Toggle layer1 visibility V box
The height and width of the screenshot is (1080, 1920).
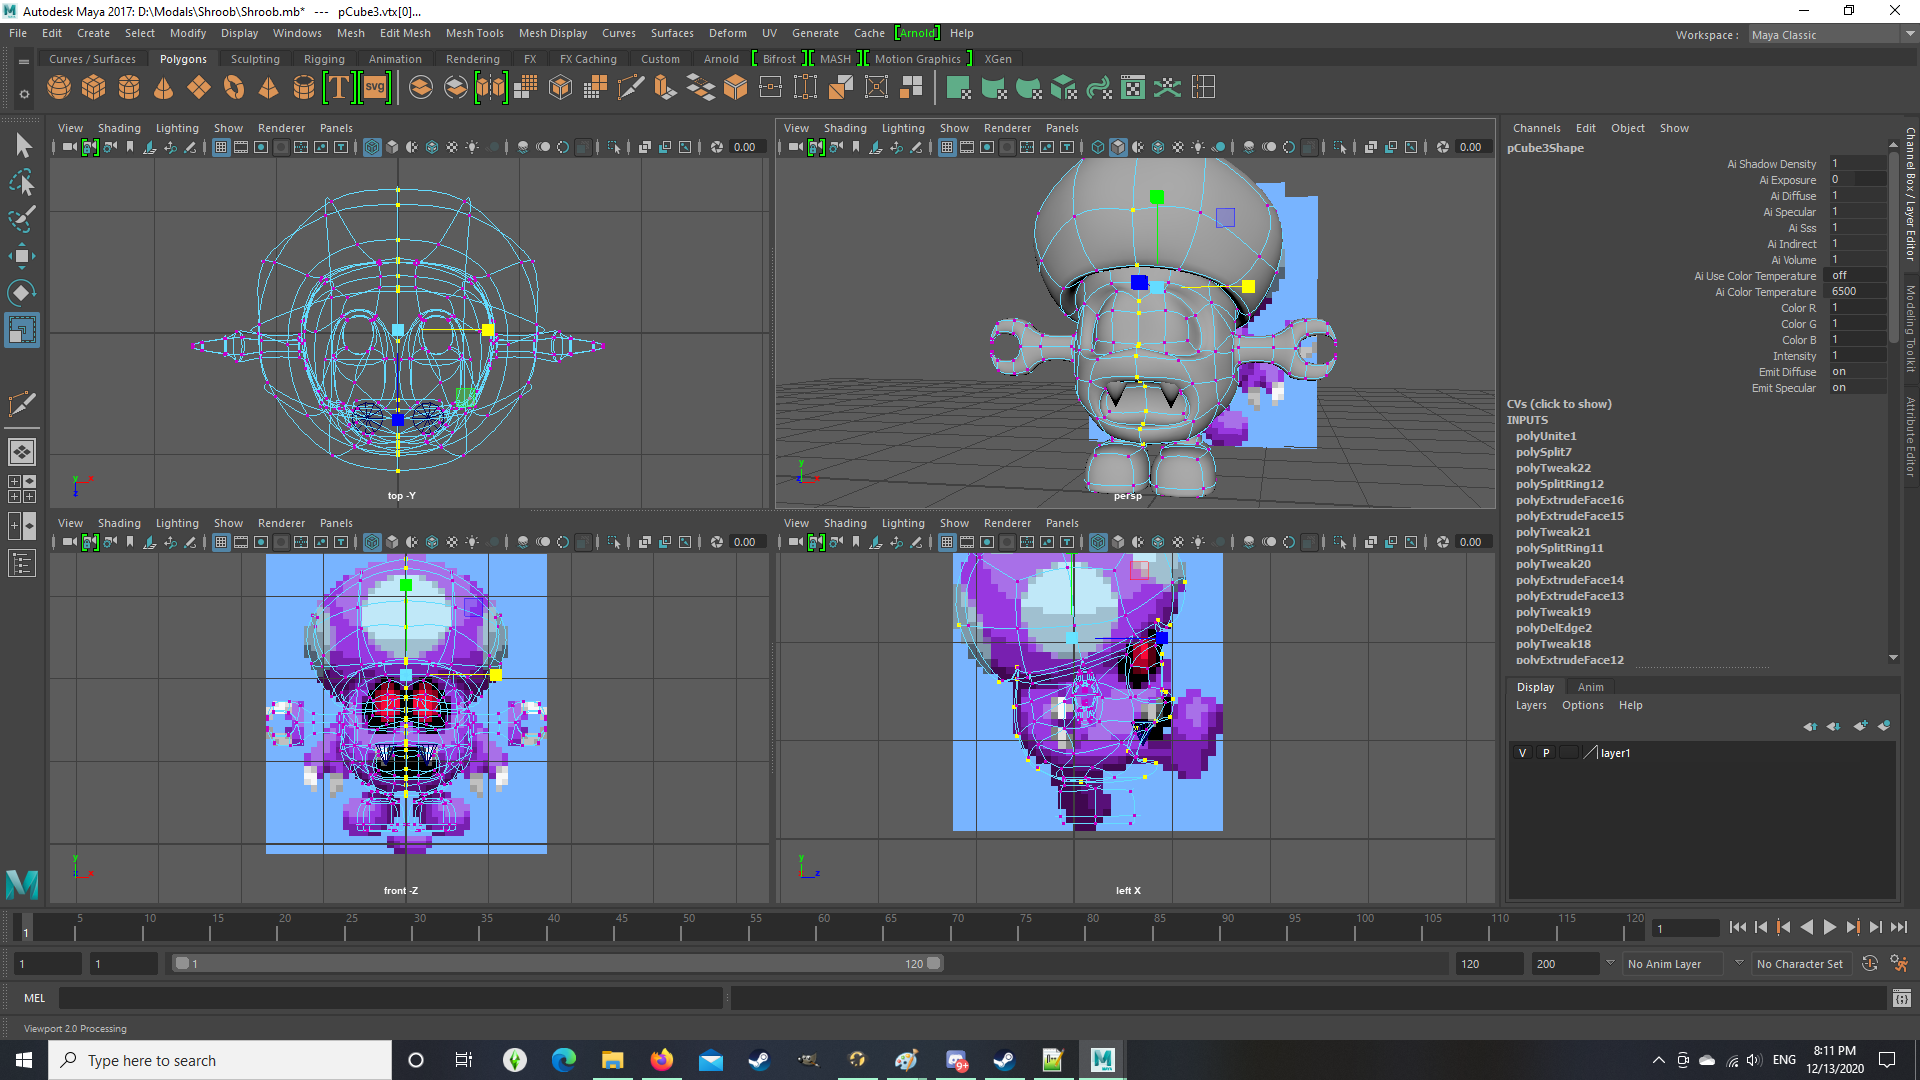click(1523, 753)
